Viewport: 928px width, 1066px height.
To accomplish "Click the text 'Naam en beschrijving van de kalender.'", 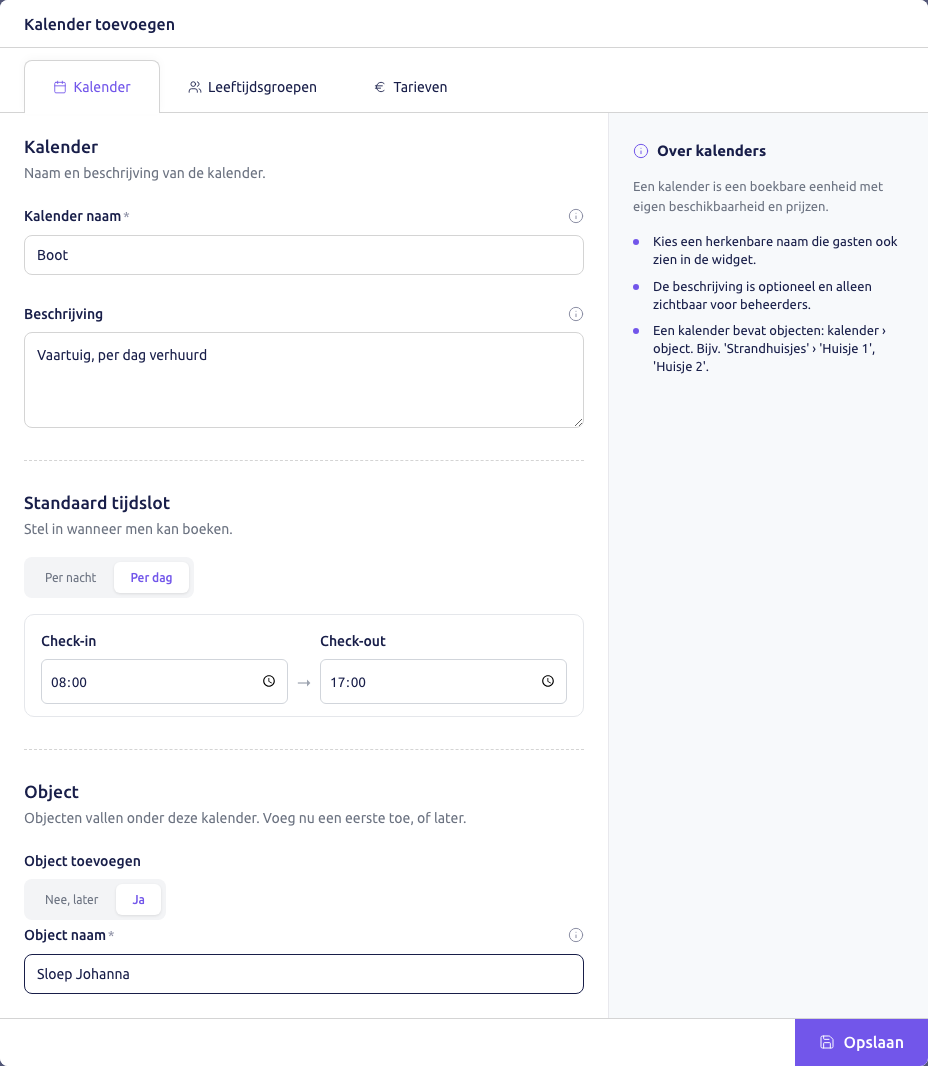I will 145,173.
